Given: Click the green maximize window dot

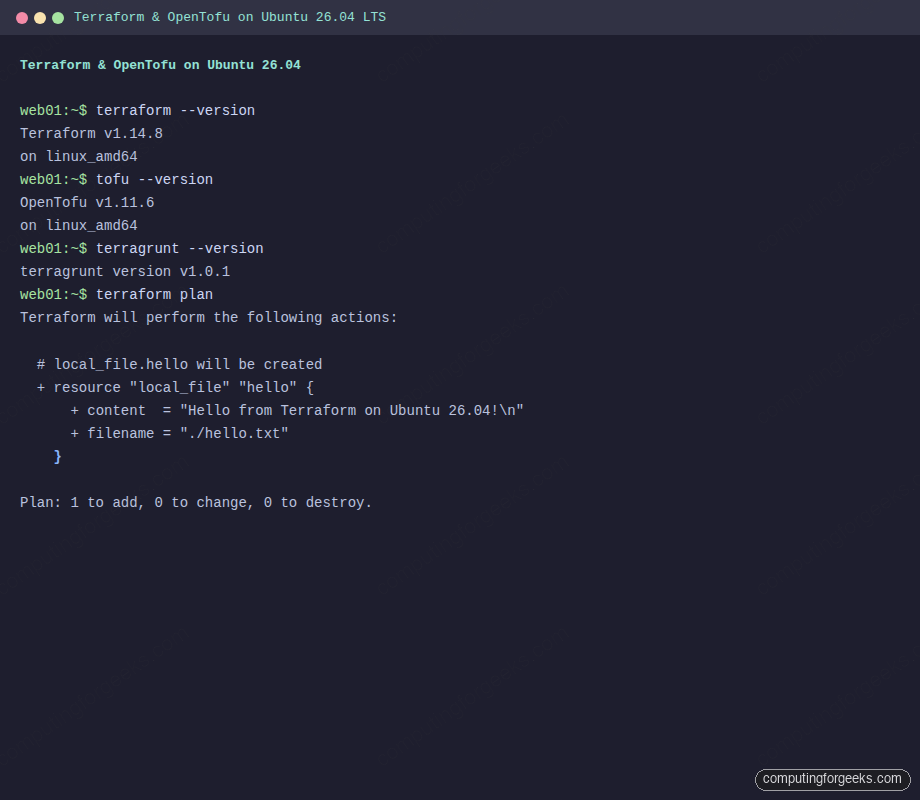Looking at the screenshot, I should 57,17.
